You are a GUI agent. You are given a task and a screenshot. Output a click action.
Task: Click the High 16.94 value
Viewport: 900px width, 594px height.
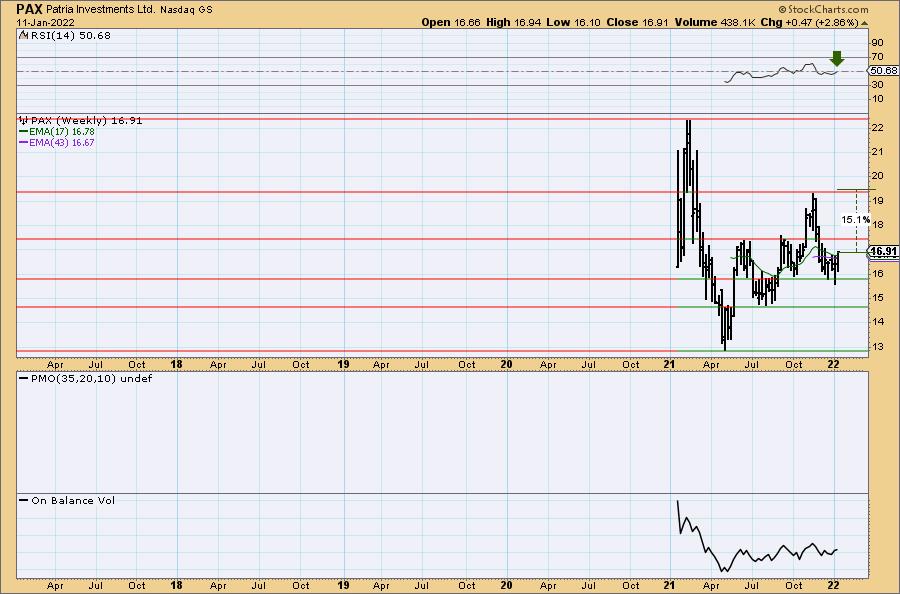pos(513,22)
